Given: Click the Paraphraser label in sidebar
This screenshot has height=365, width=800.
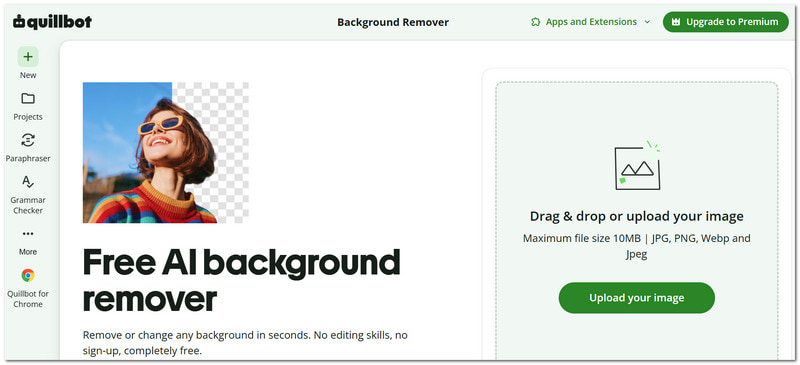Looking at the screenshot, I should [28, 159].
